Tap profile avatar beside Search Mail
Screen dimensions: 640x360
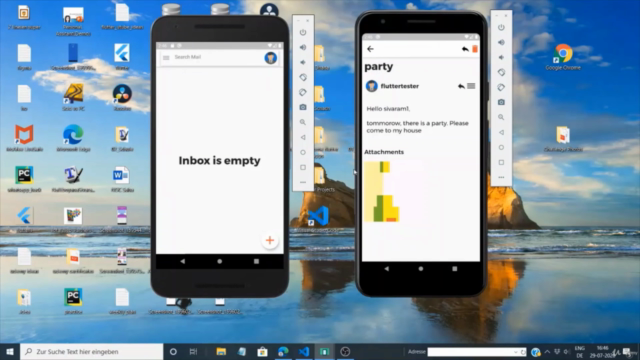click(x=270, y=58)
